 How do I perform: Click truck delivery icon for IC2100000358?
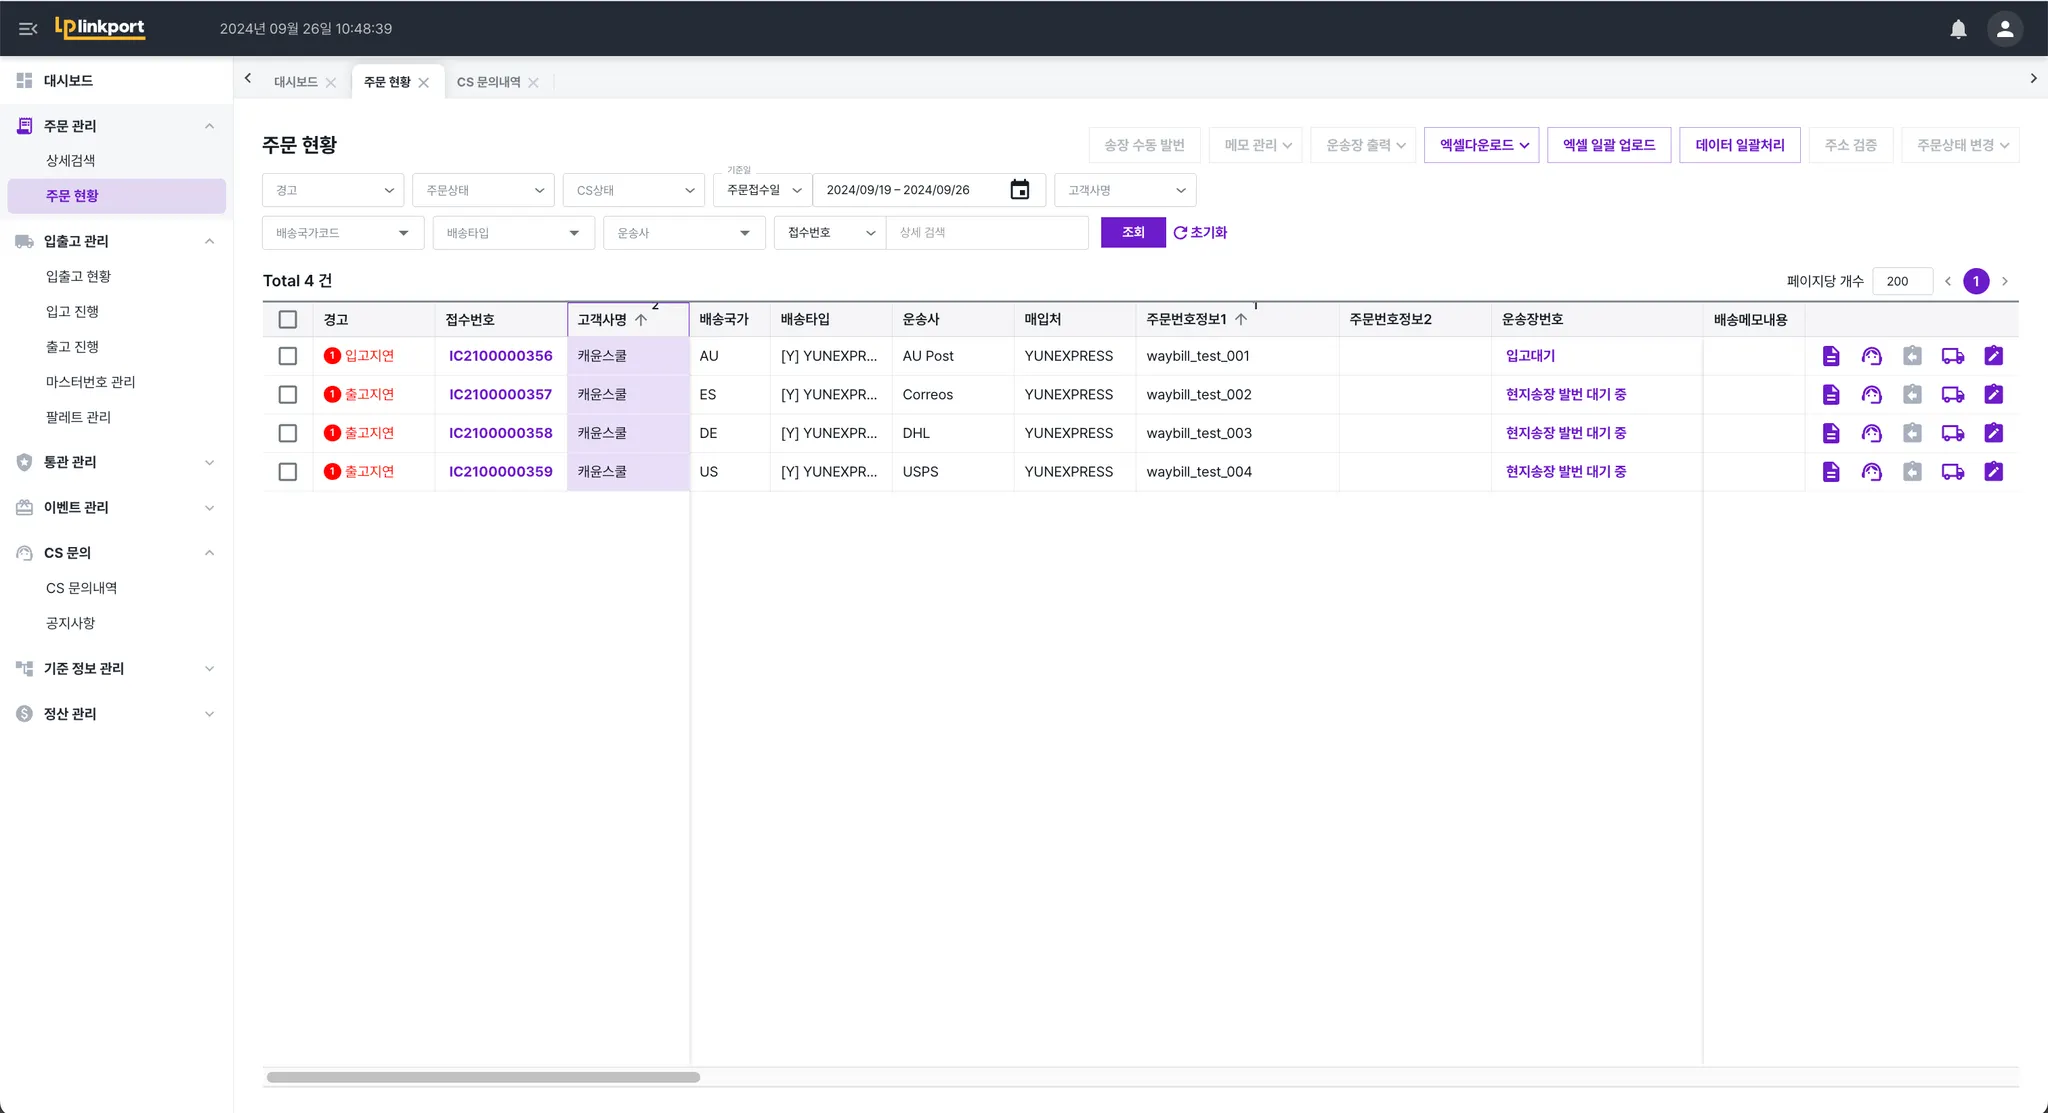[x=1952, y=433]
